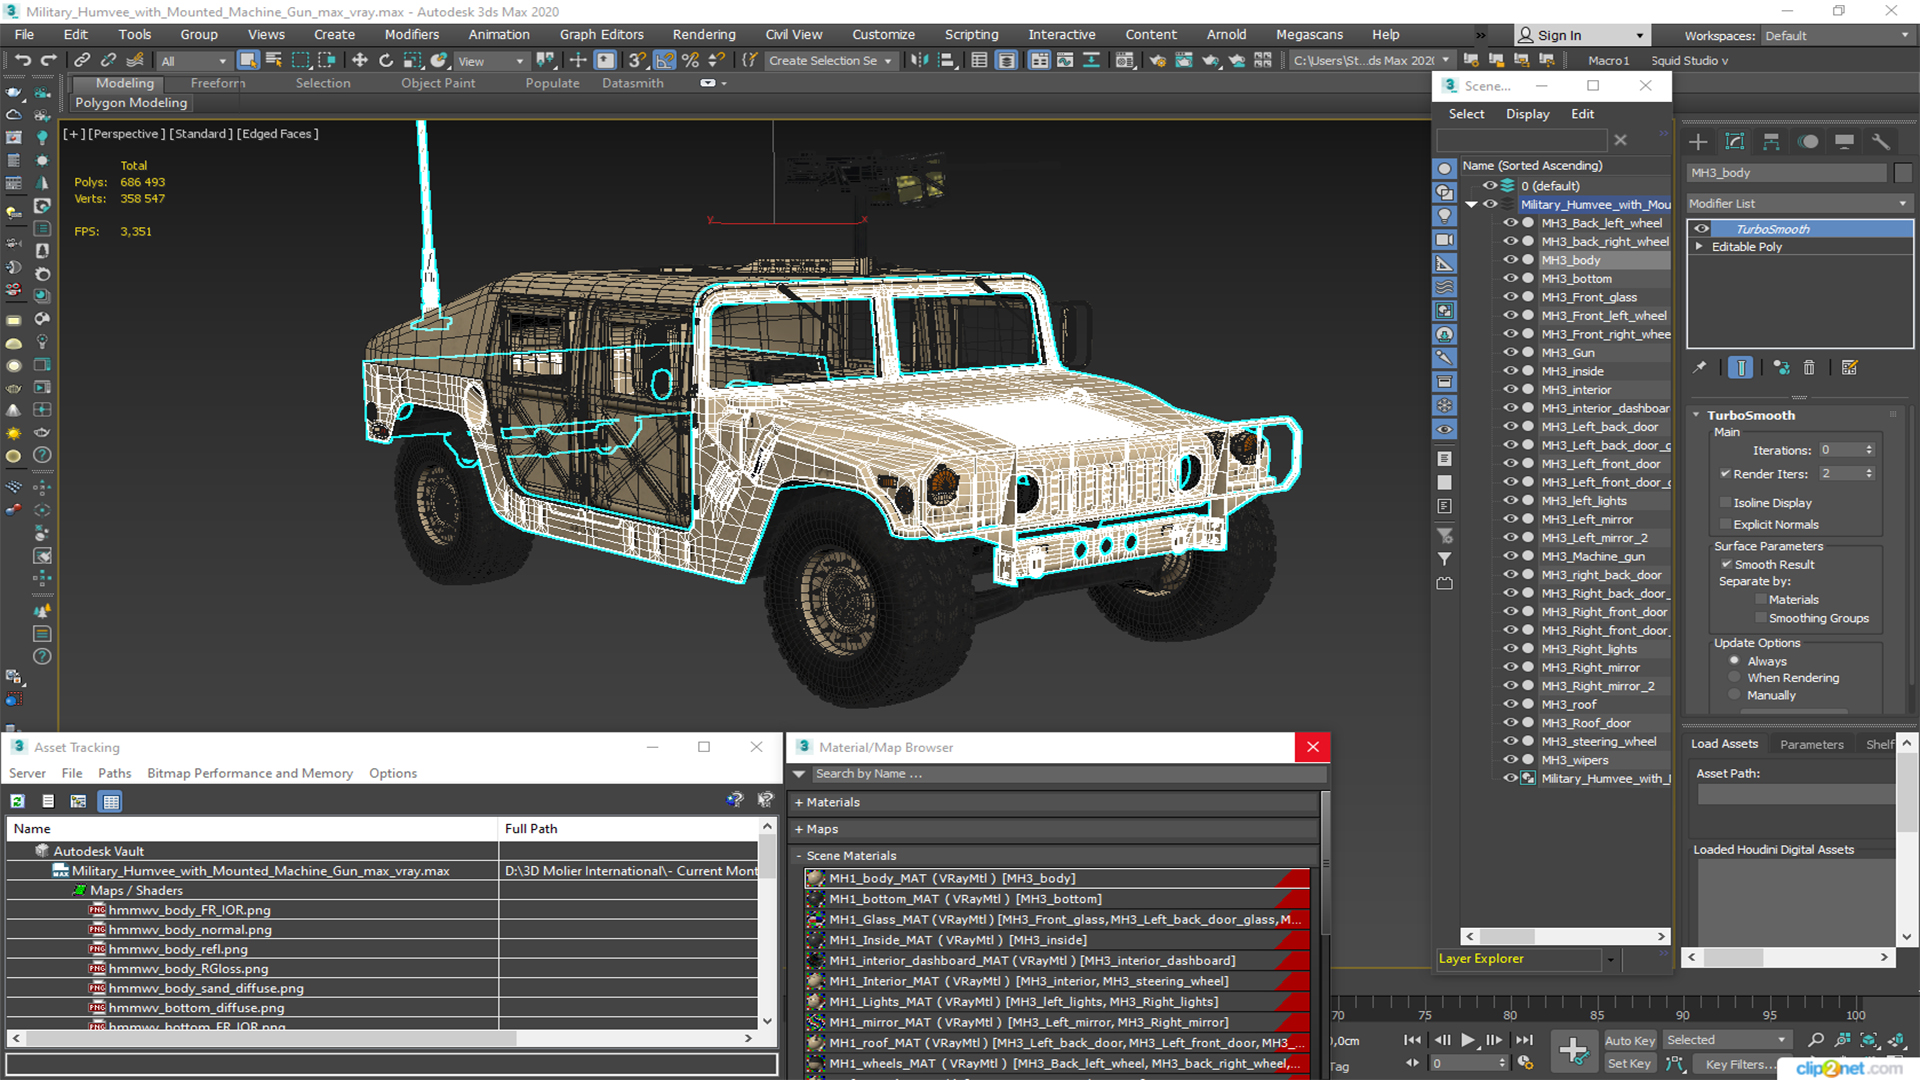Activate the Select Object tool
The width and height of the screenshot is (1920, 1080).
[248, 60]
